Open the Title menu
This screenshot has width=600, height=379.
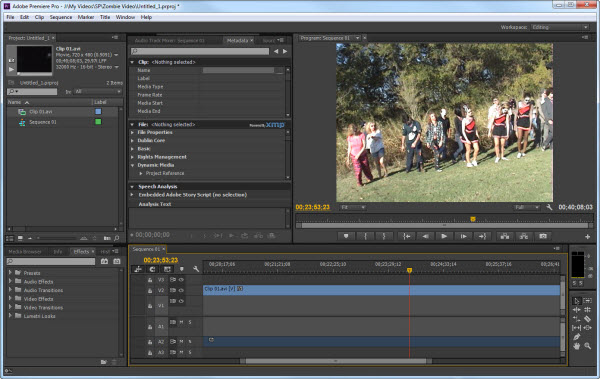105,17
